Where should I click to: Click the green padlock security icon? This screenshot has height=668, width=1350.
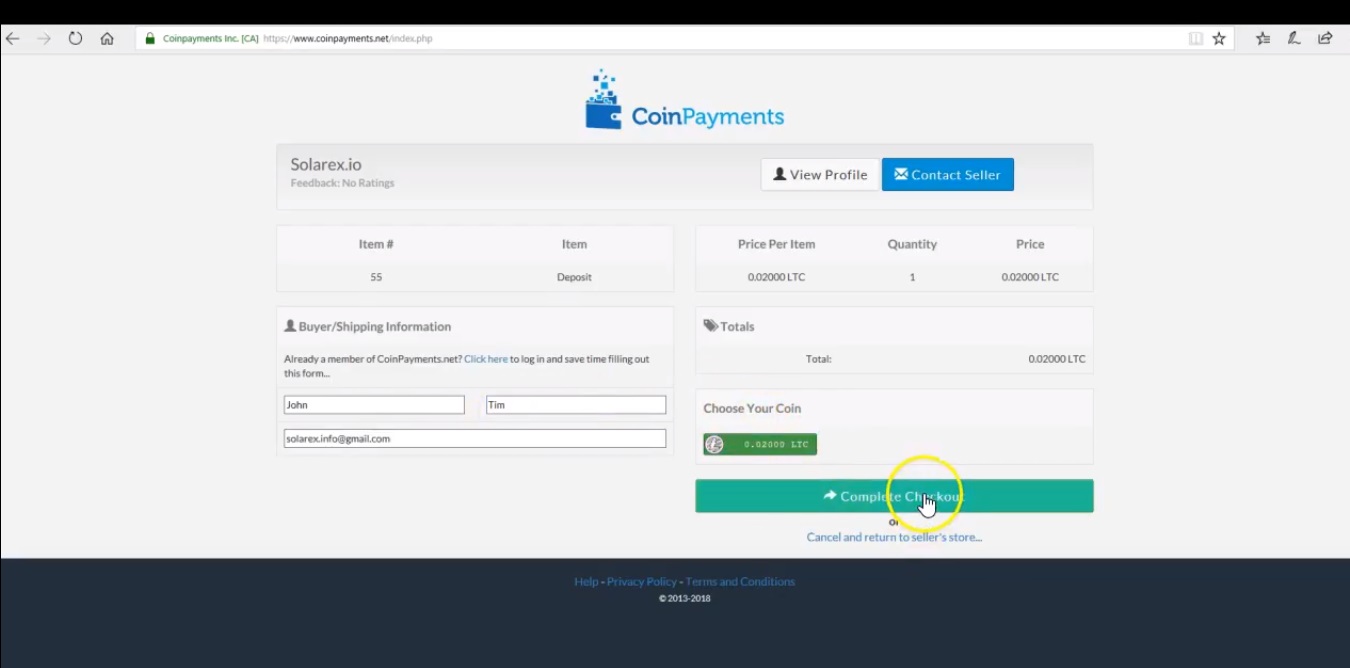150,39
